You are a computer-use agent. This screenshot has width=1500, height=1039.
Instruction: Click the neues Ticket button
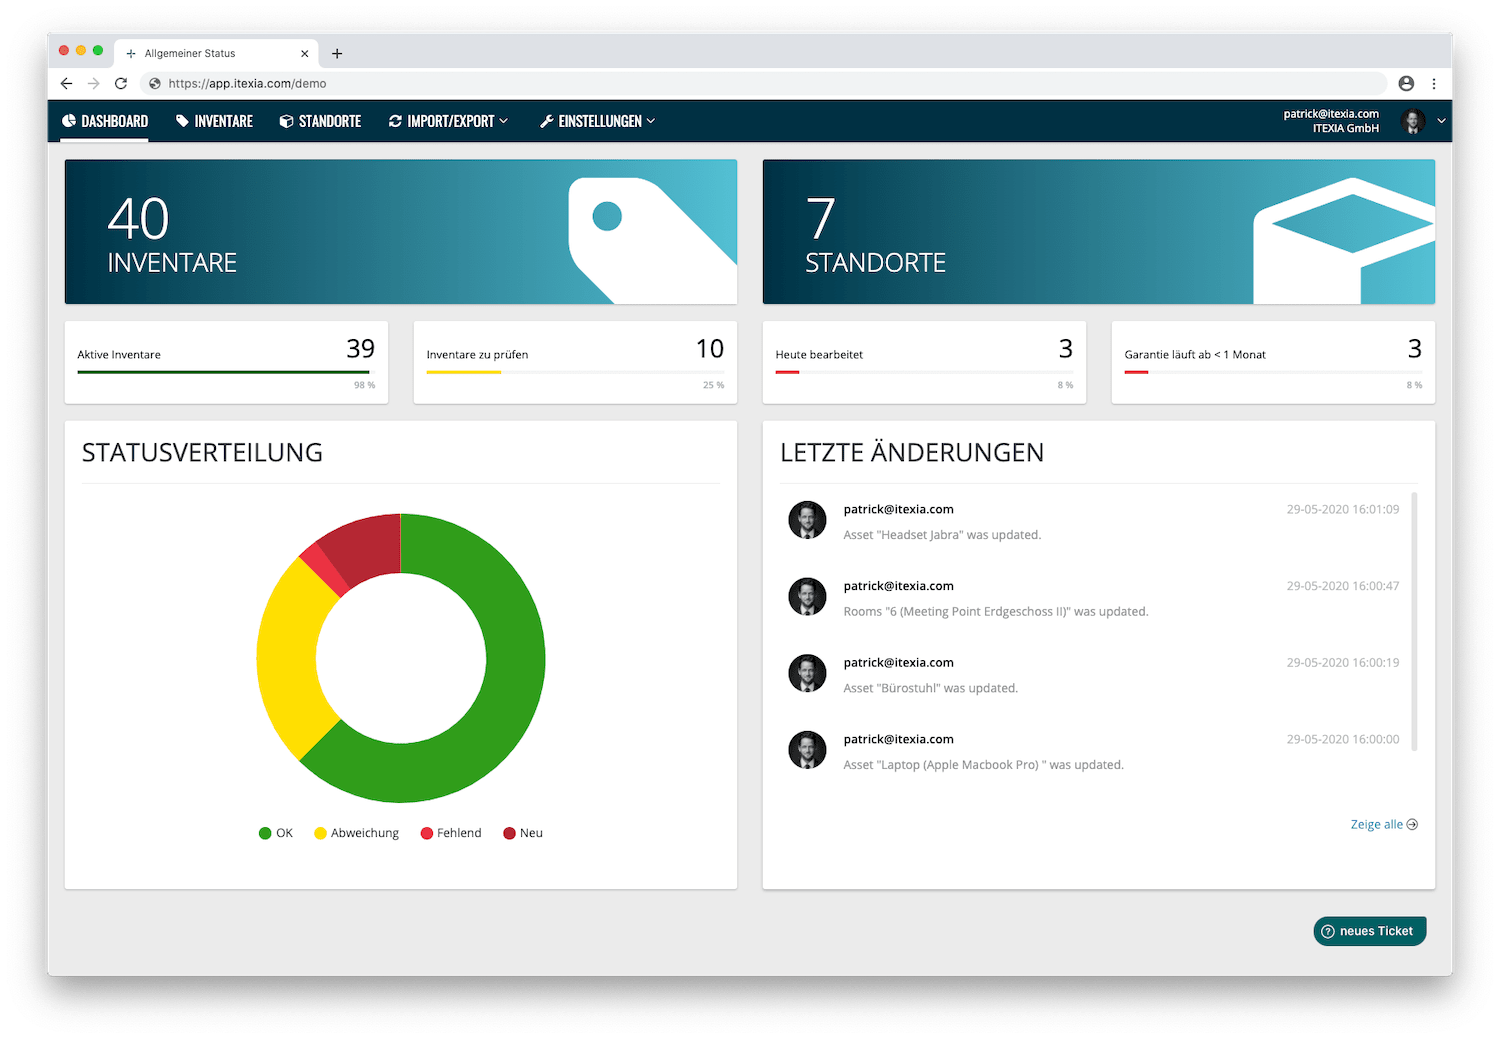pyautogui.click(x=1370, y=931)
